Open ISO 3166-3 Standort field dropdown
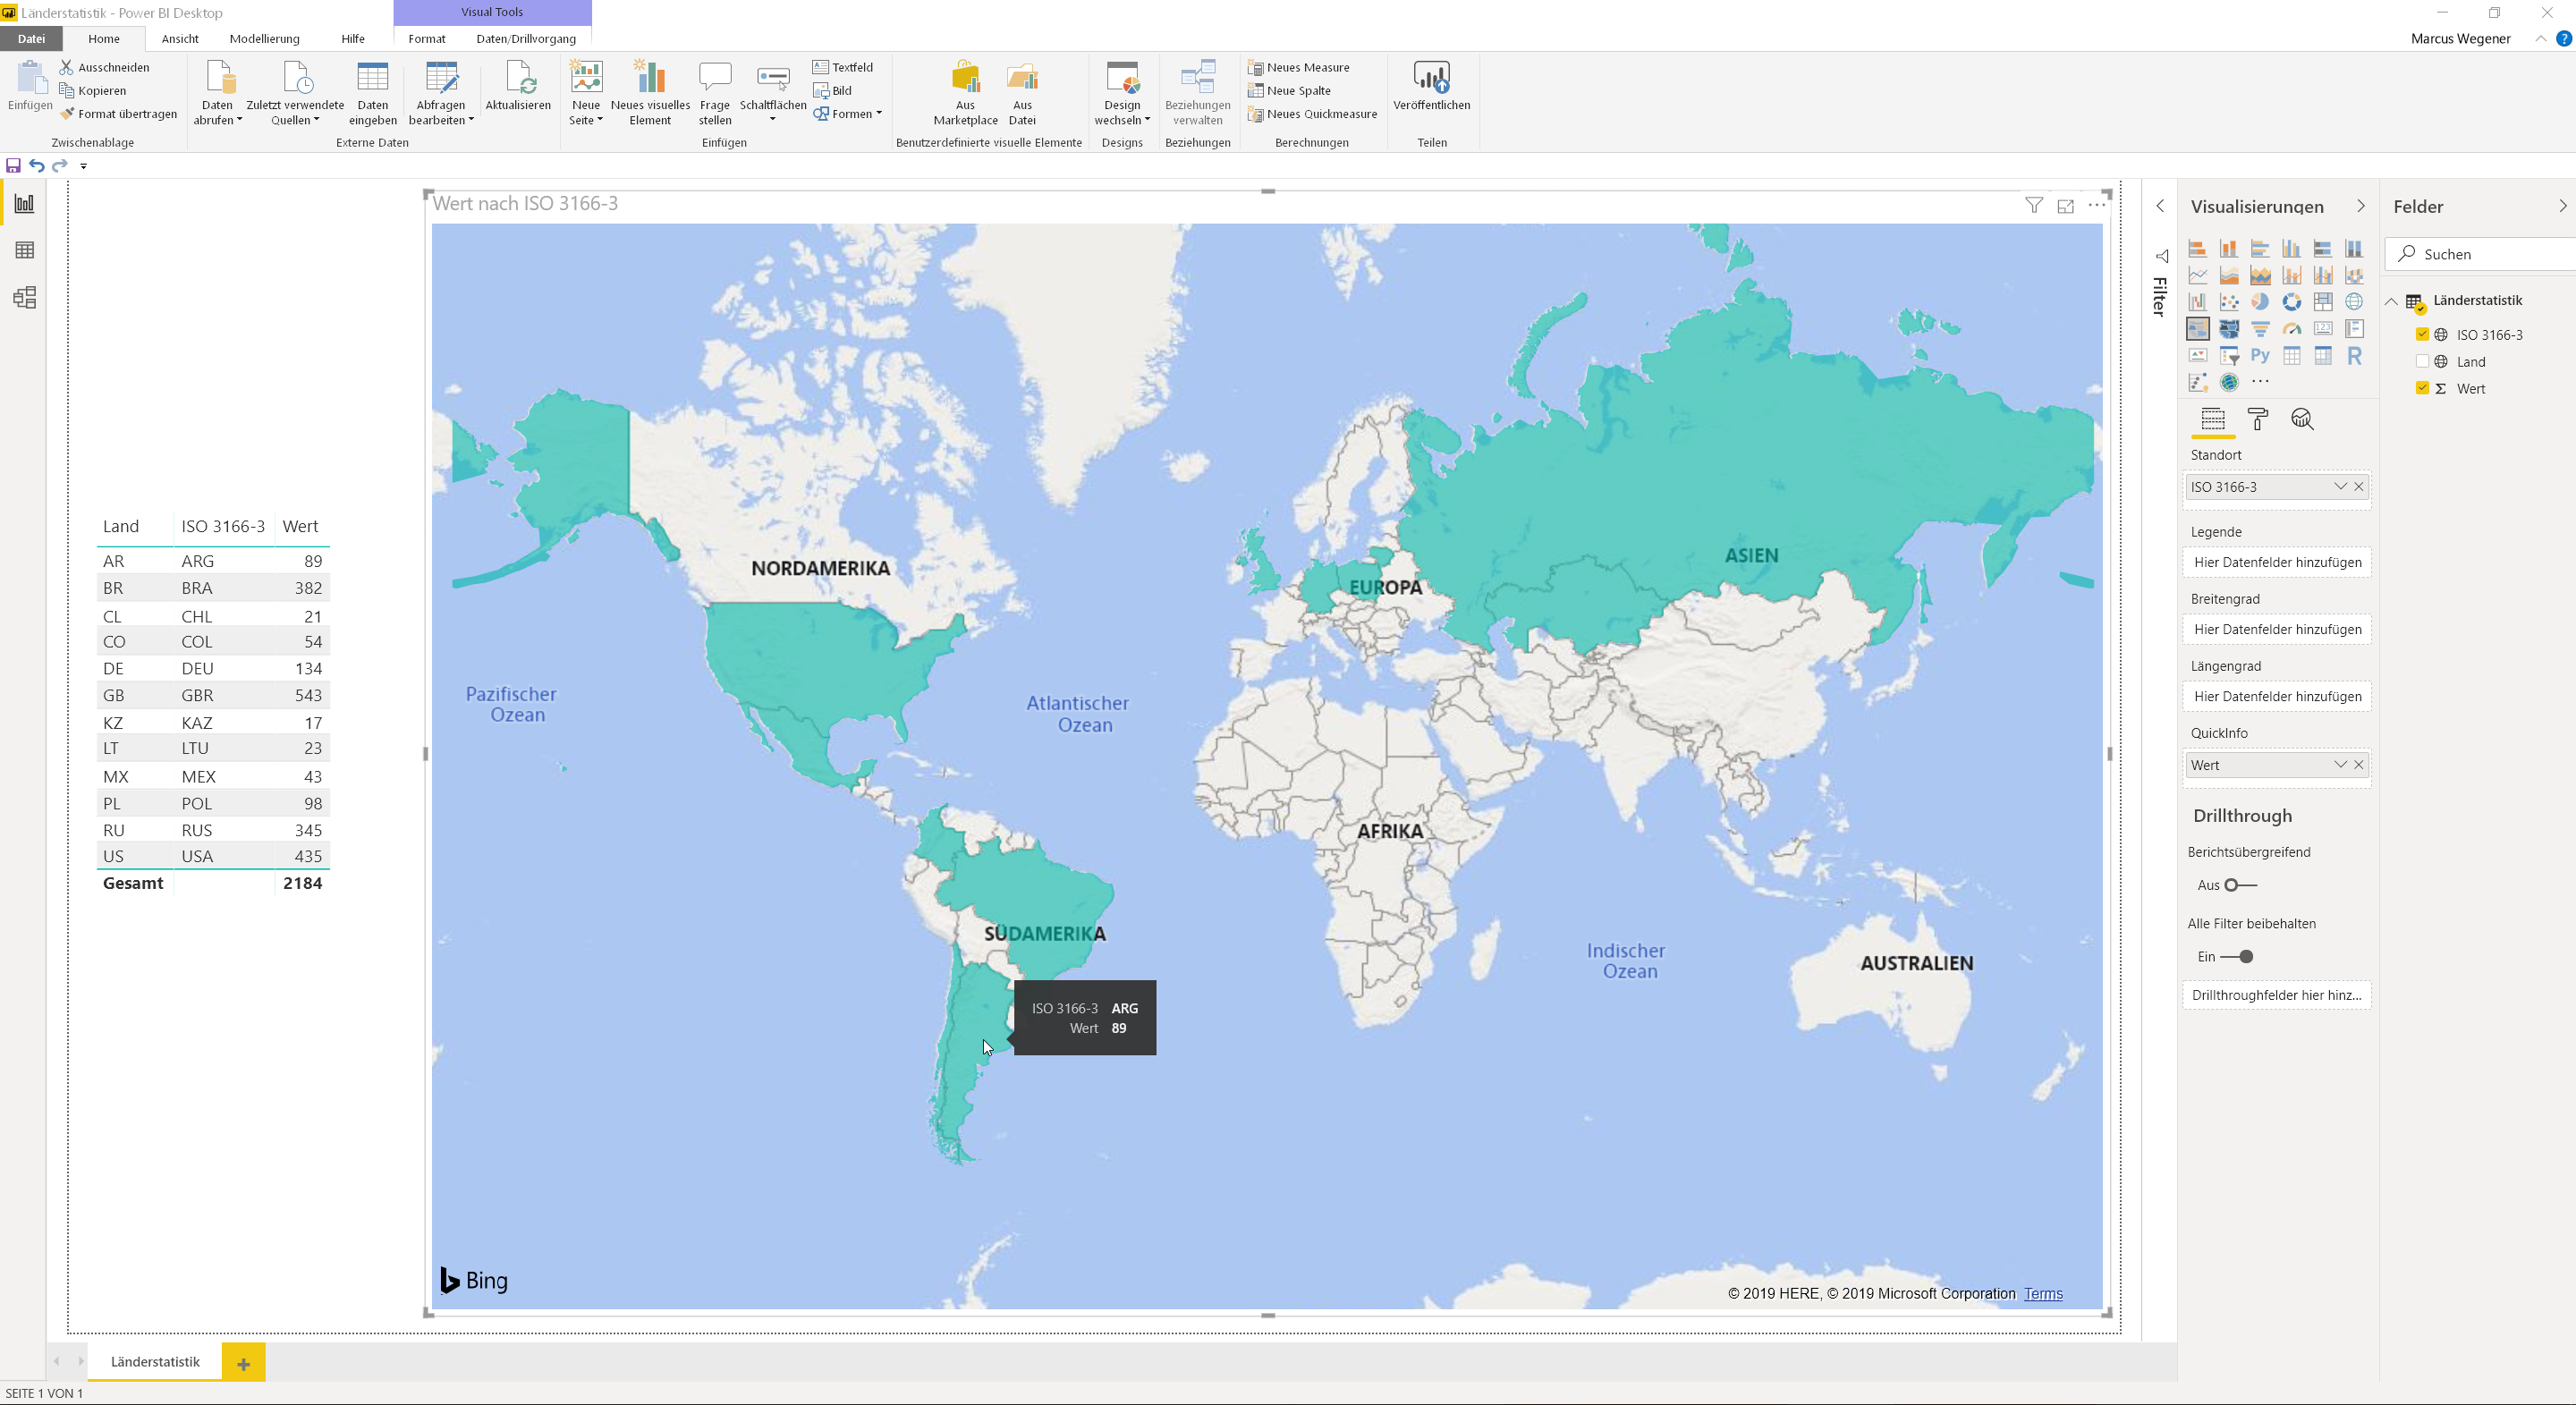Screen dimensions: 2576x1405 (2340, 487)
